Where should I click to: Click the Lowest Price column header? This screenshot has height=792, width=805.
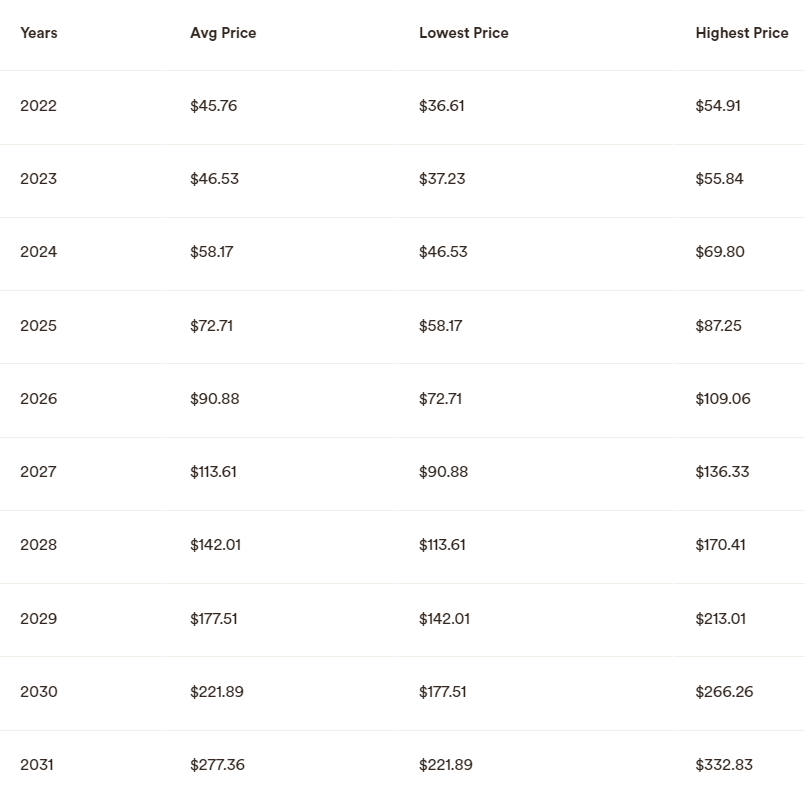[464, 33]
